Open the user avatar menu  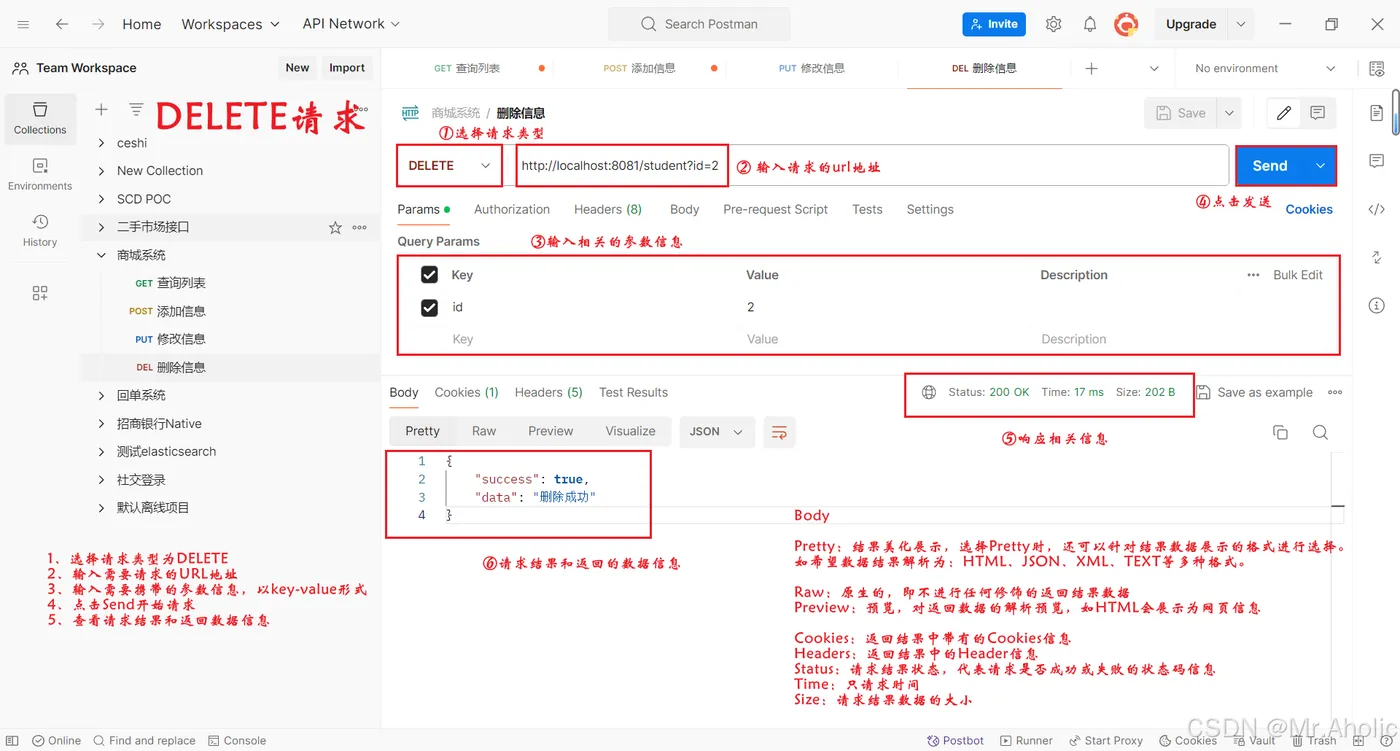(1127, 24)
